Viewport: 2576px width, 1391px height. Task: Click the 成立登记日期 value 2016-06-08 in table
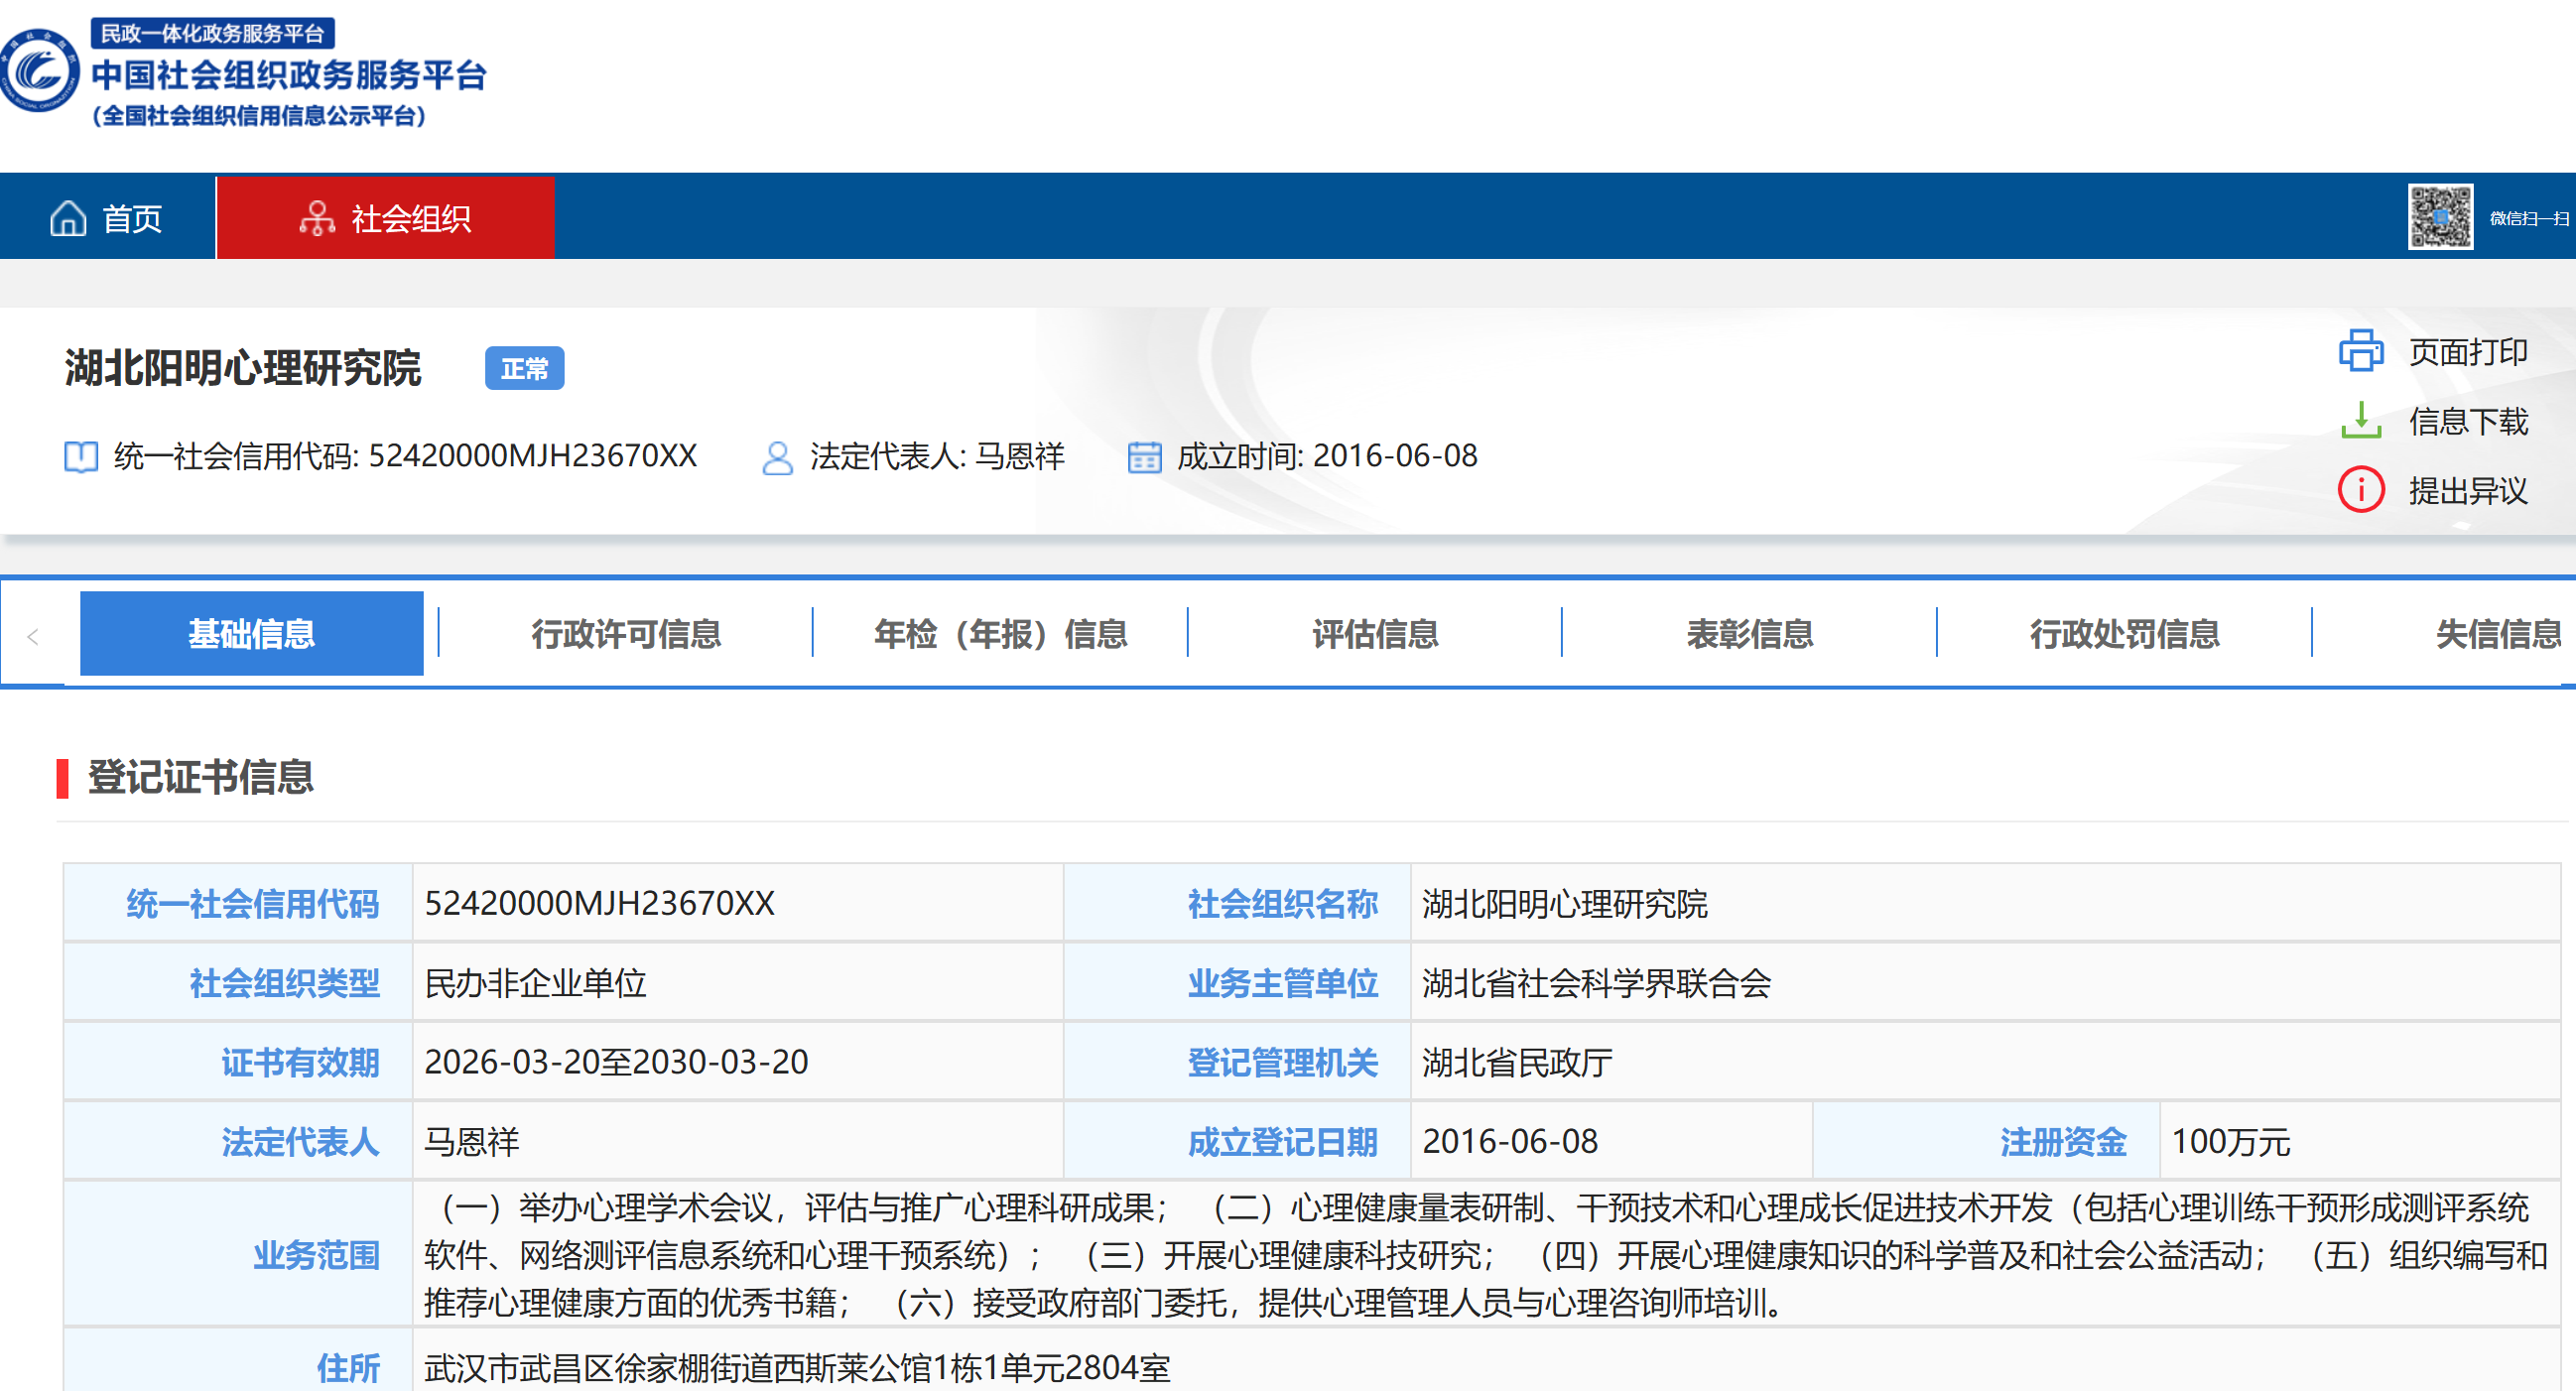point(1611,1141)
